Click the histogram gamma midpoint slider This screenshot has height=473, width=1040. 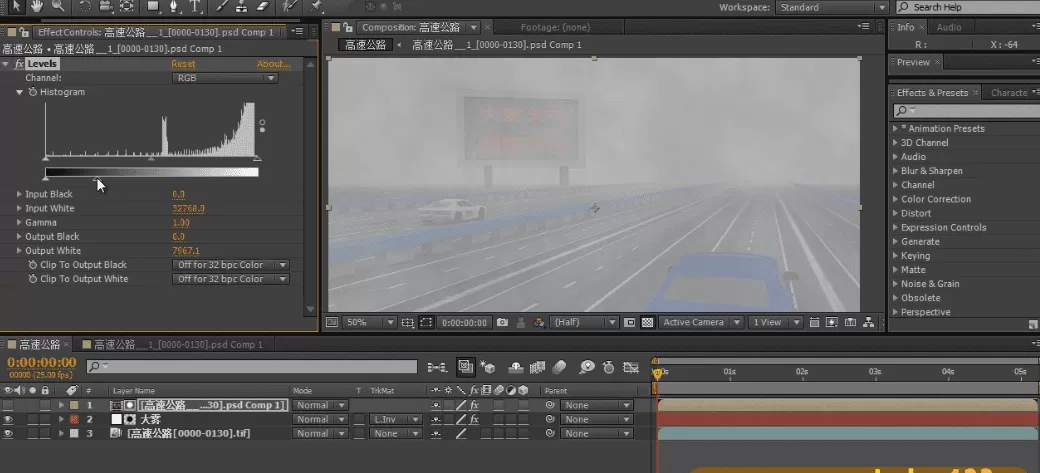coord(150,159)
